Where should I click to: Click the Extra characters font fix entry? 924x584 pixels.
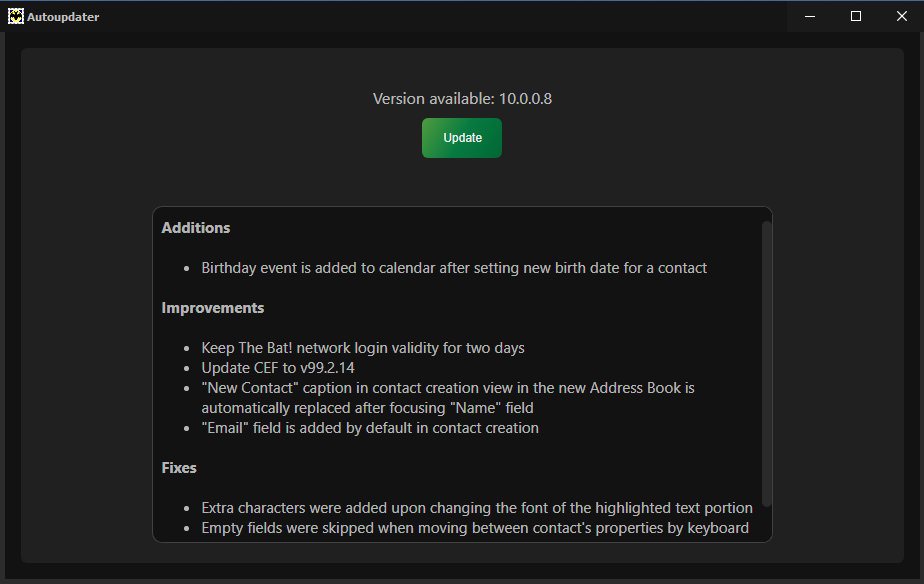pos(477,508)
